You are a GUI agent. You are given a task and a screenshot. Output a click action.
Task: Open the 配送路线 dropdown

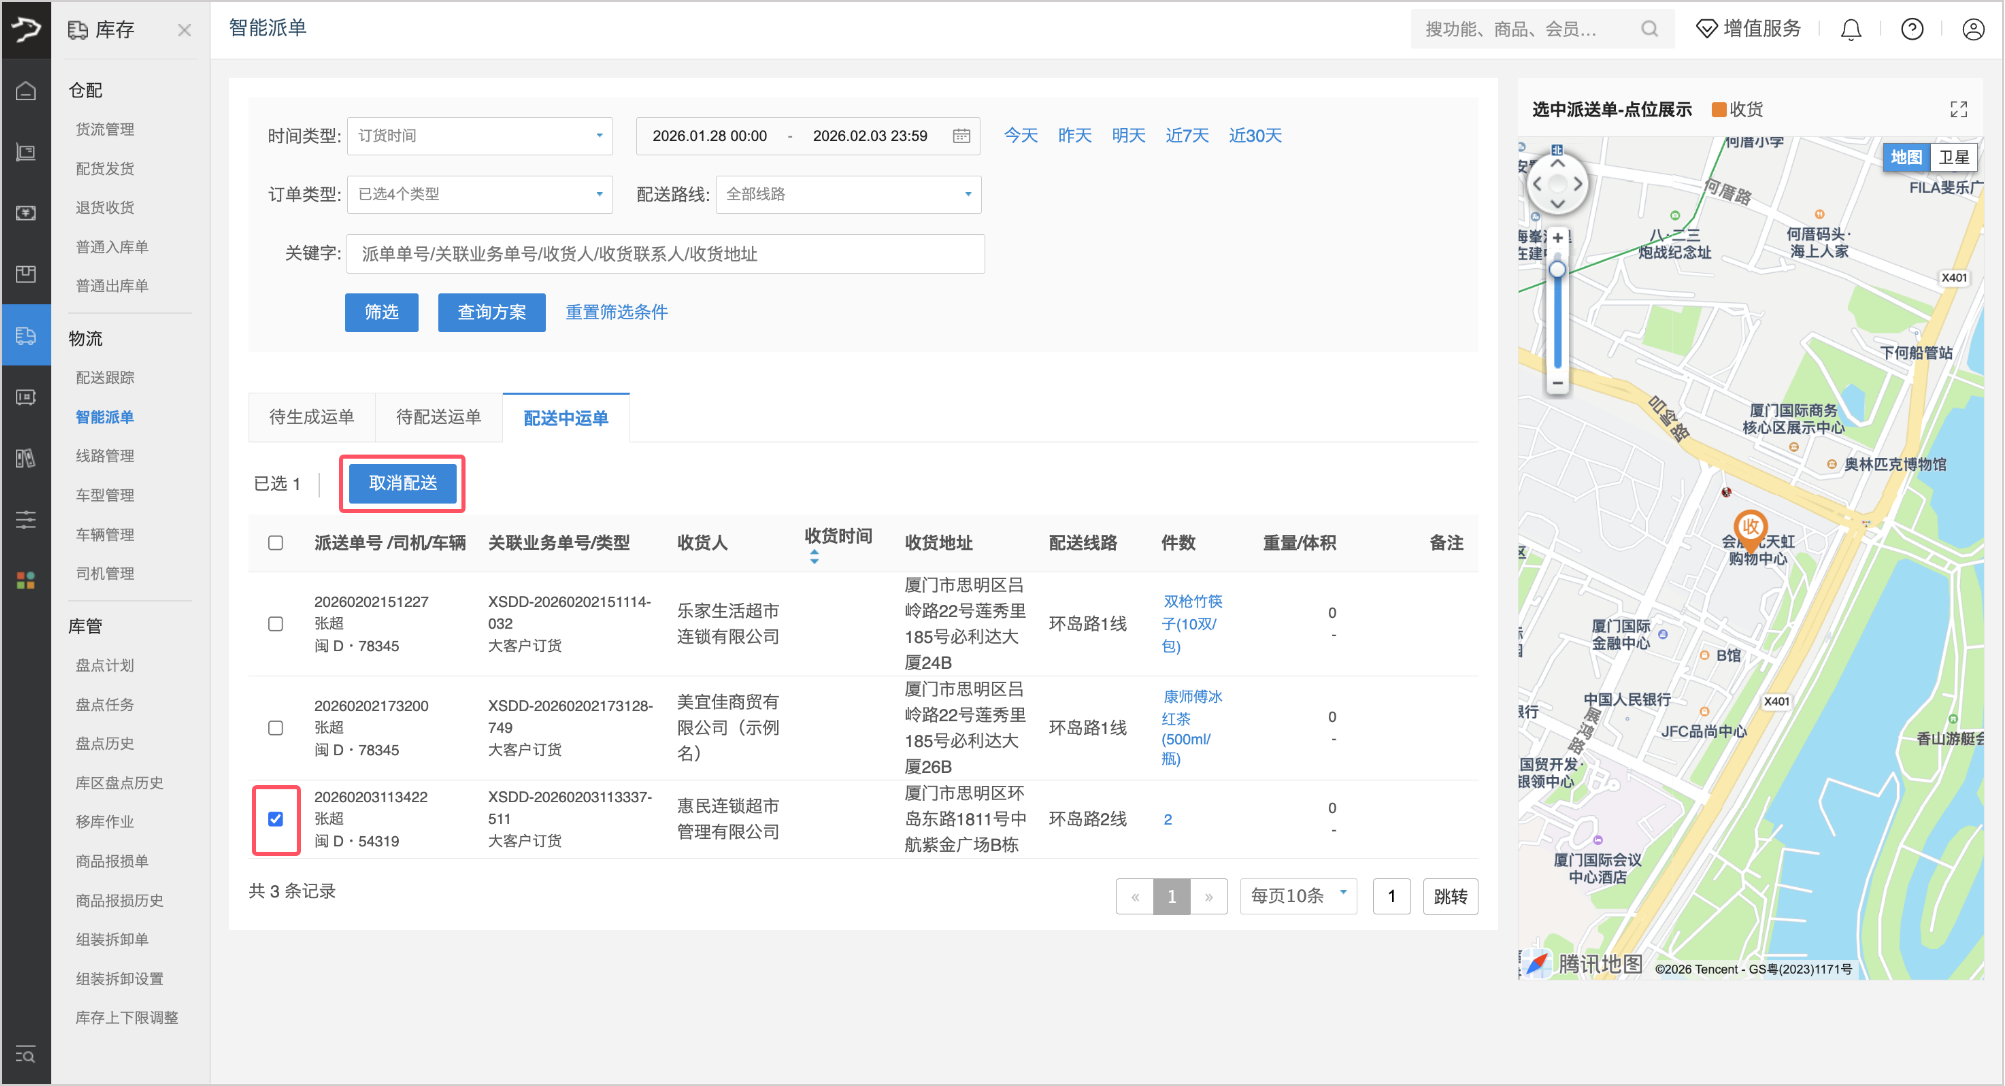pyautogui.click(x=848, y=194)
